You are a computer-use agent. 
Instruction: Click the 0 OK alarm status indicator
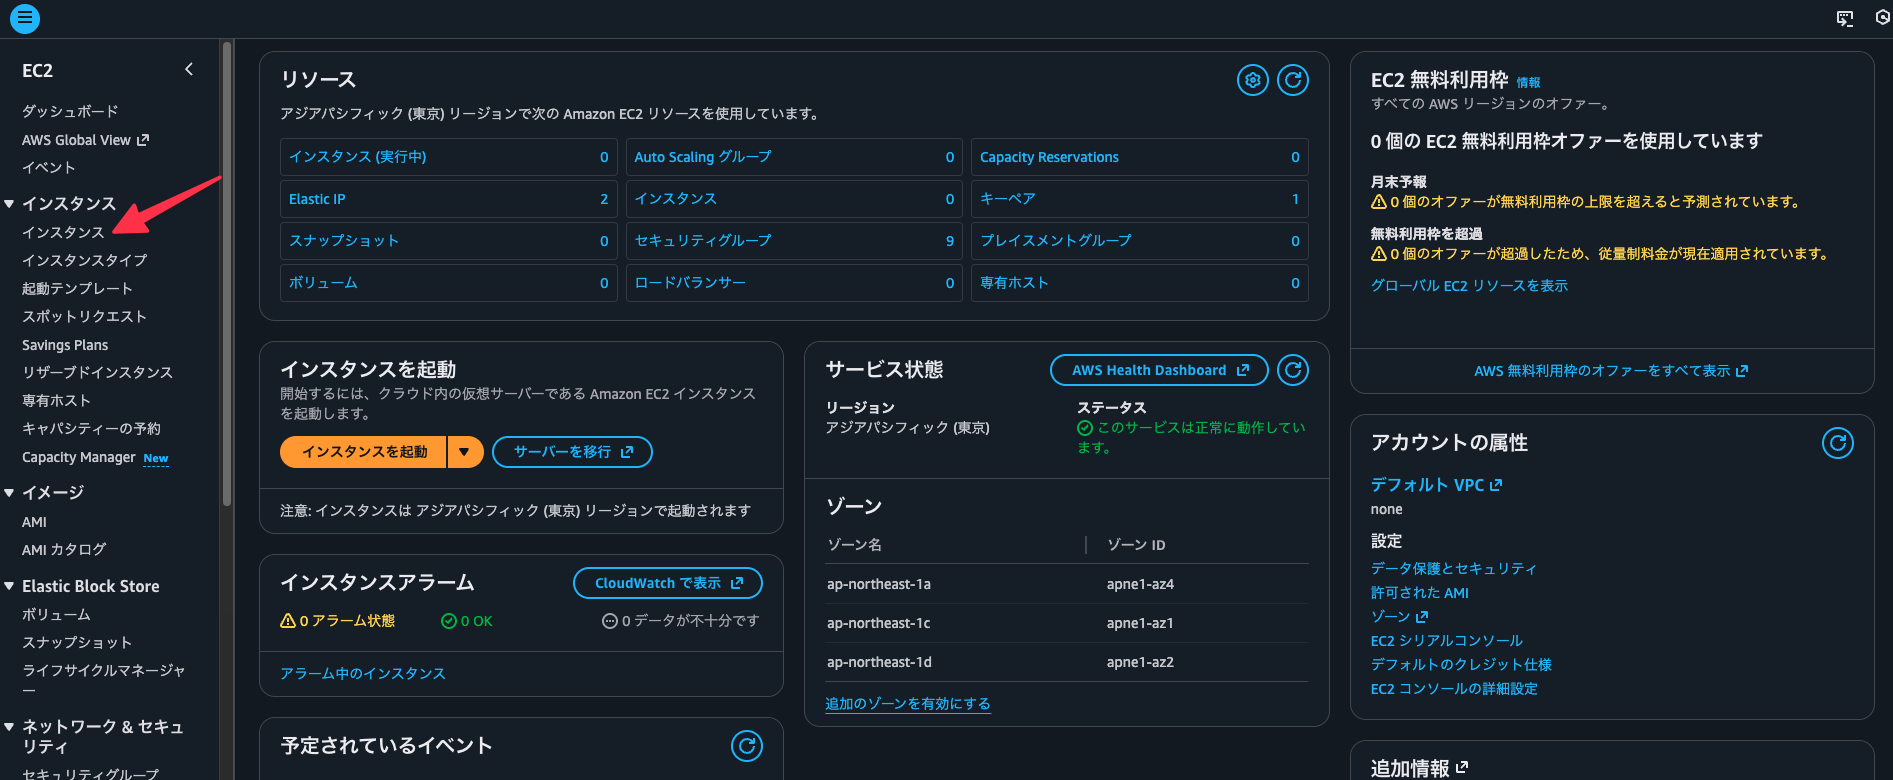(x=466, y=621)
